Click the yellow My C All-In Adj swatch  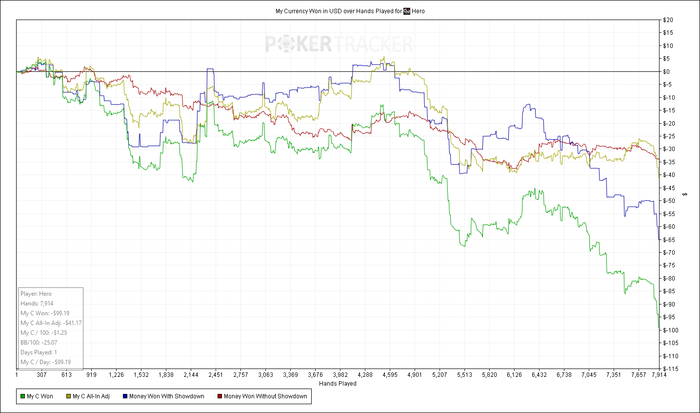coord(68,396)
